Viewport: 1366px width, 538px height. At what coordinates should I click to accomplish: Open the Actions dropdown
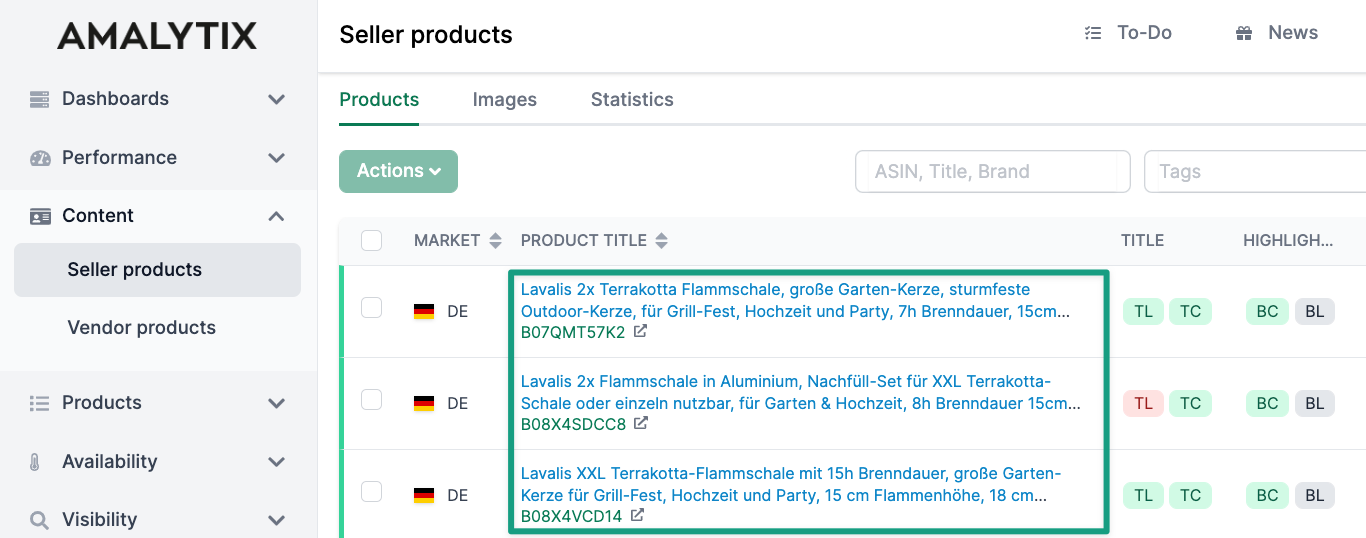pyautogui.click(x=398, y=171)
